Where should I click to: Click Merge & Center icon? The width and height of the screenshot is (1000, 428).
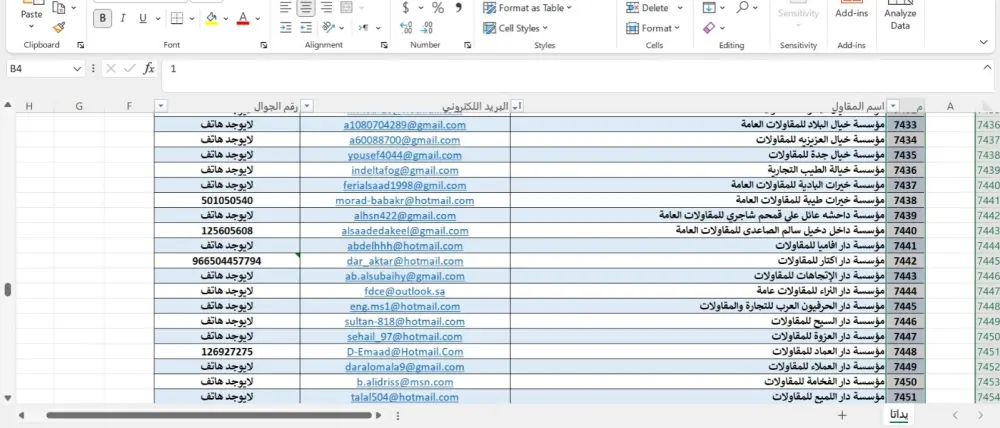(346, 7)
